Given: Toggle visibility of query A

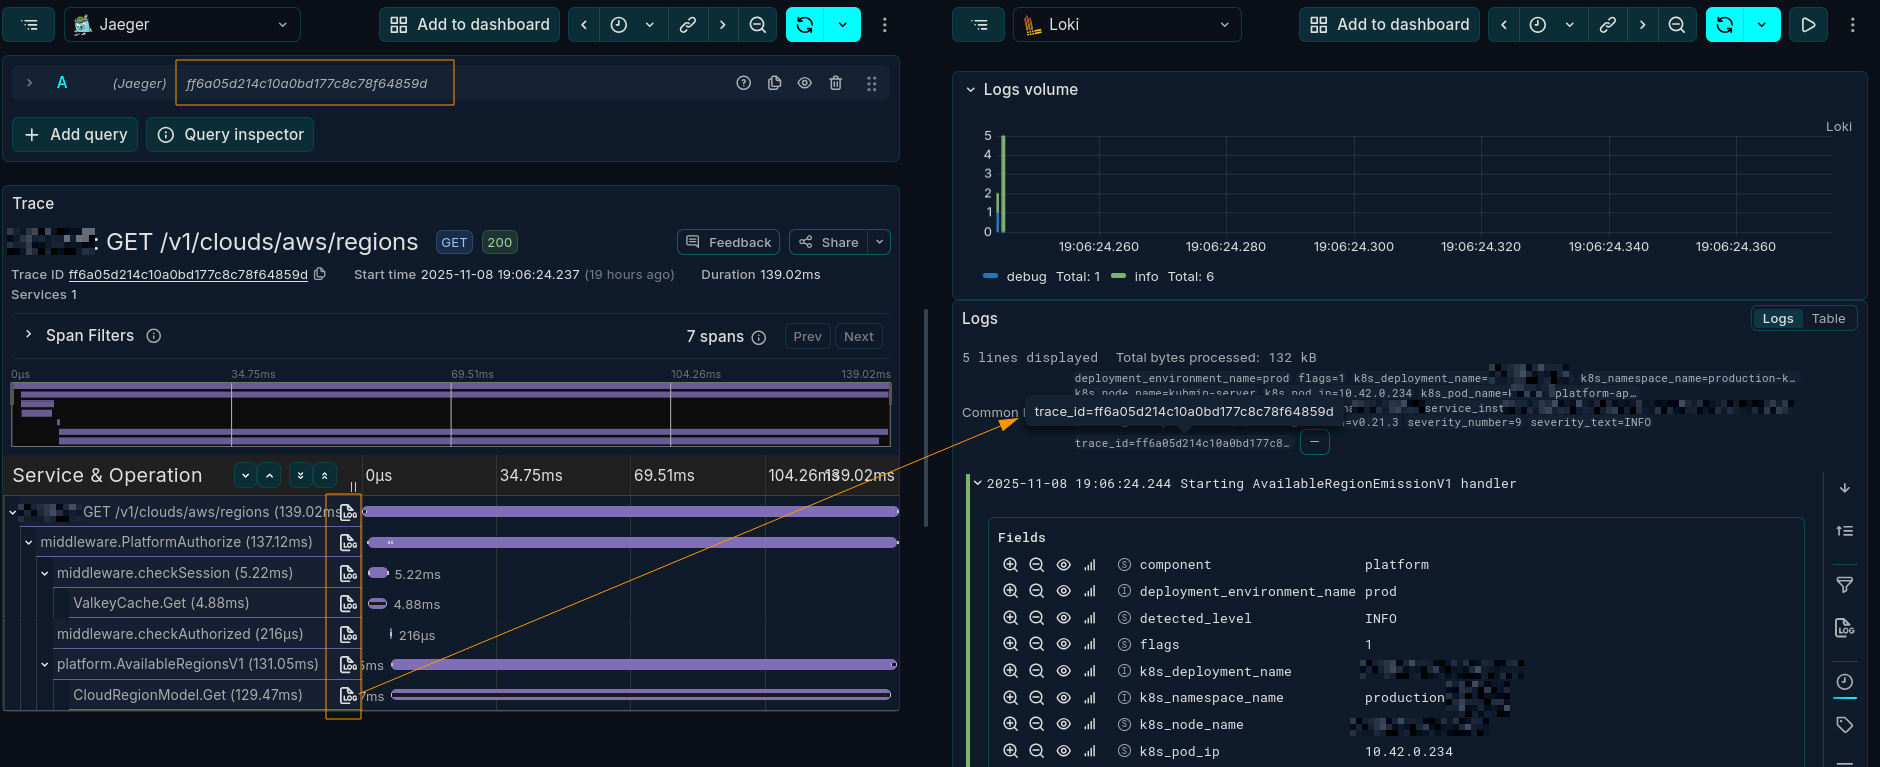Looking at the screenshot, I should [x=804, y=83].
